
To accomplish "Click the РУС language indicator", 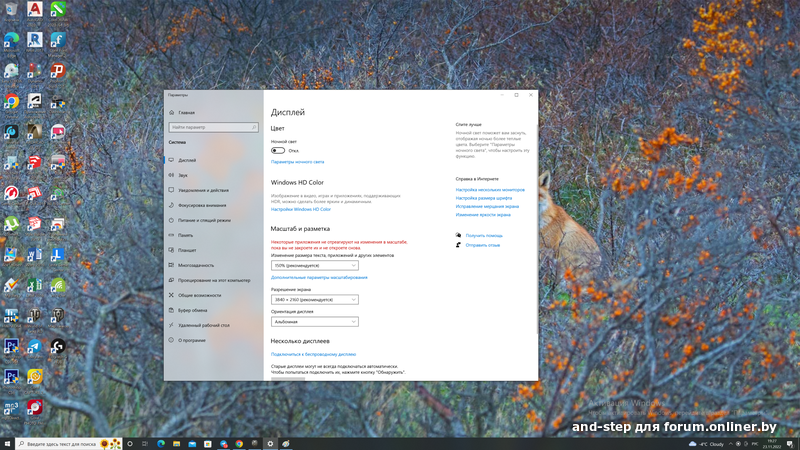I will pos(755,444).
